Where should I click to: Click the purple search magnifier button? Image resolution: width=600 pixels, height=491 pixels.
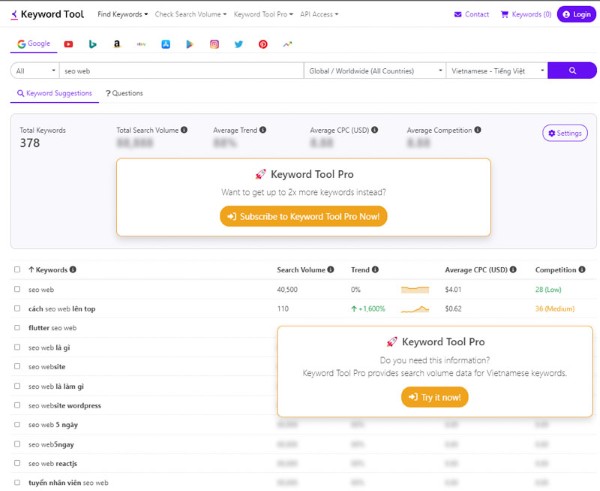click(572, 70)
